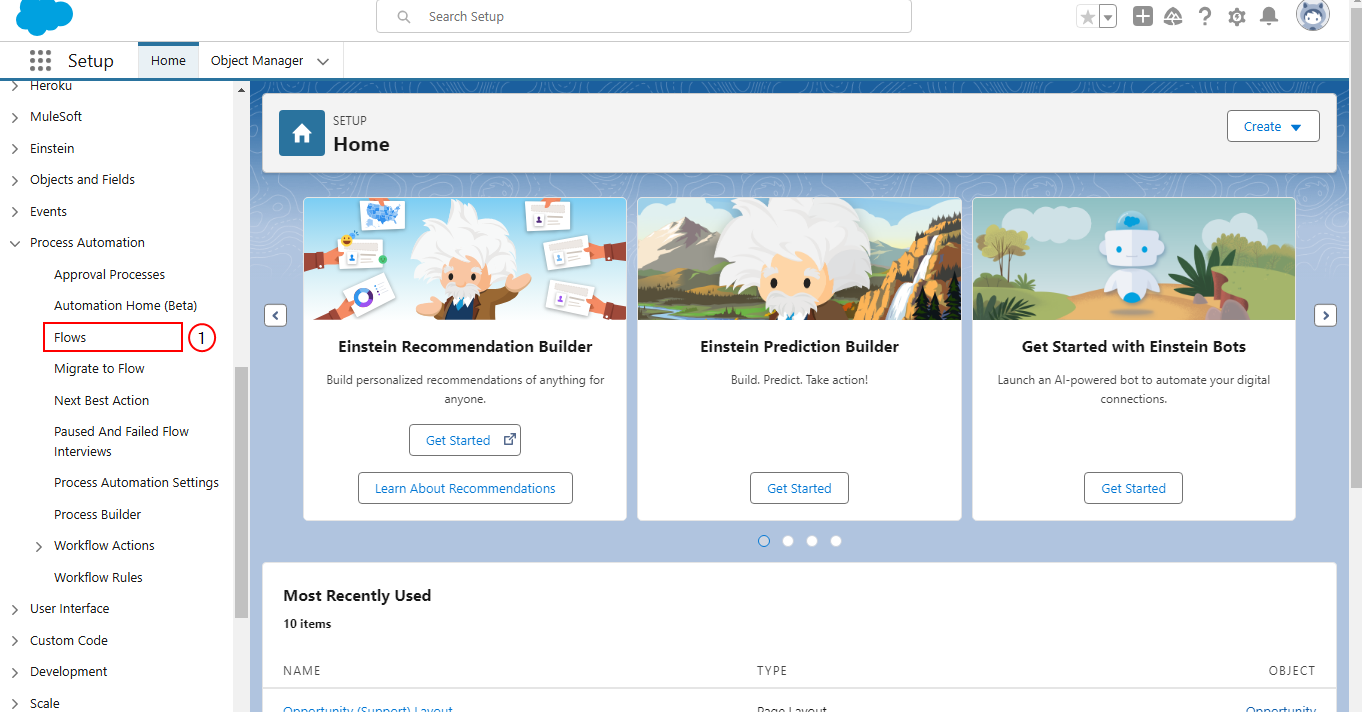Screen dimensions: 1362x712
Task: Expand the MuleSoft section chevron
Action: tap(14, 117)
